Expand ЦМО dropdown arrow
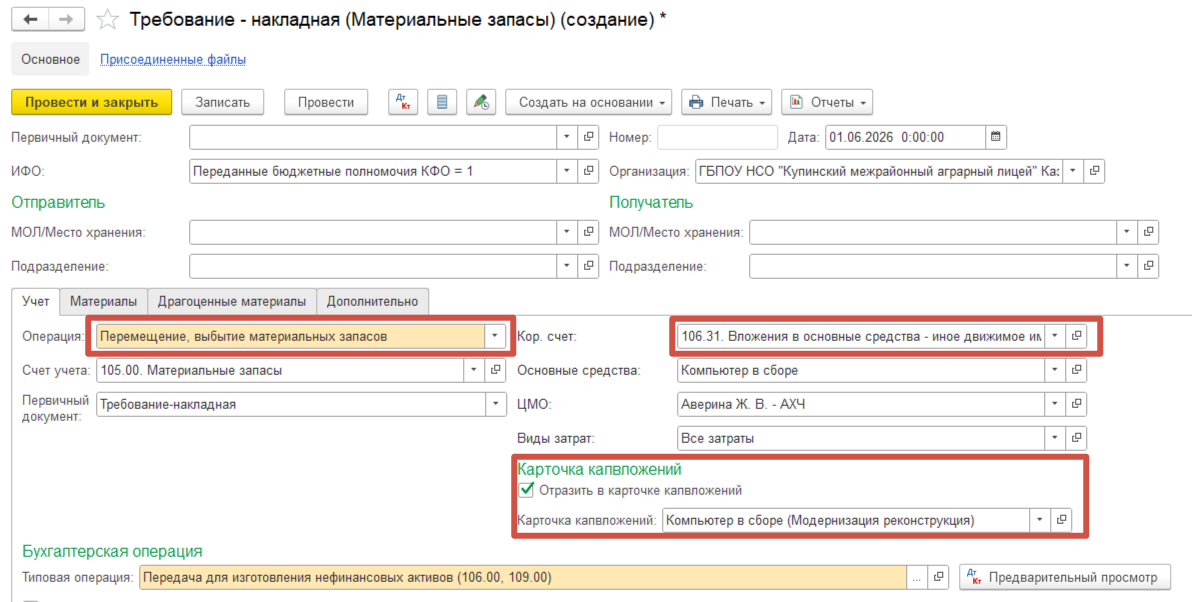This screenshot has height=602, width=1192. (1054, 404)
